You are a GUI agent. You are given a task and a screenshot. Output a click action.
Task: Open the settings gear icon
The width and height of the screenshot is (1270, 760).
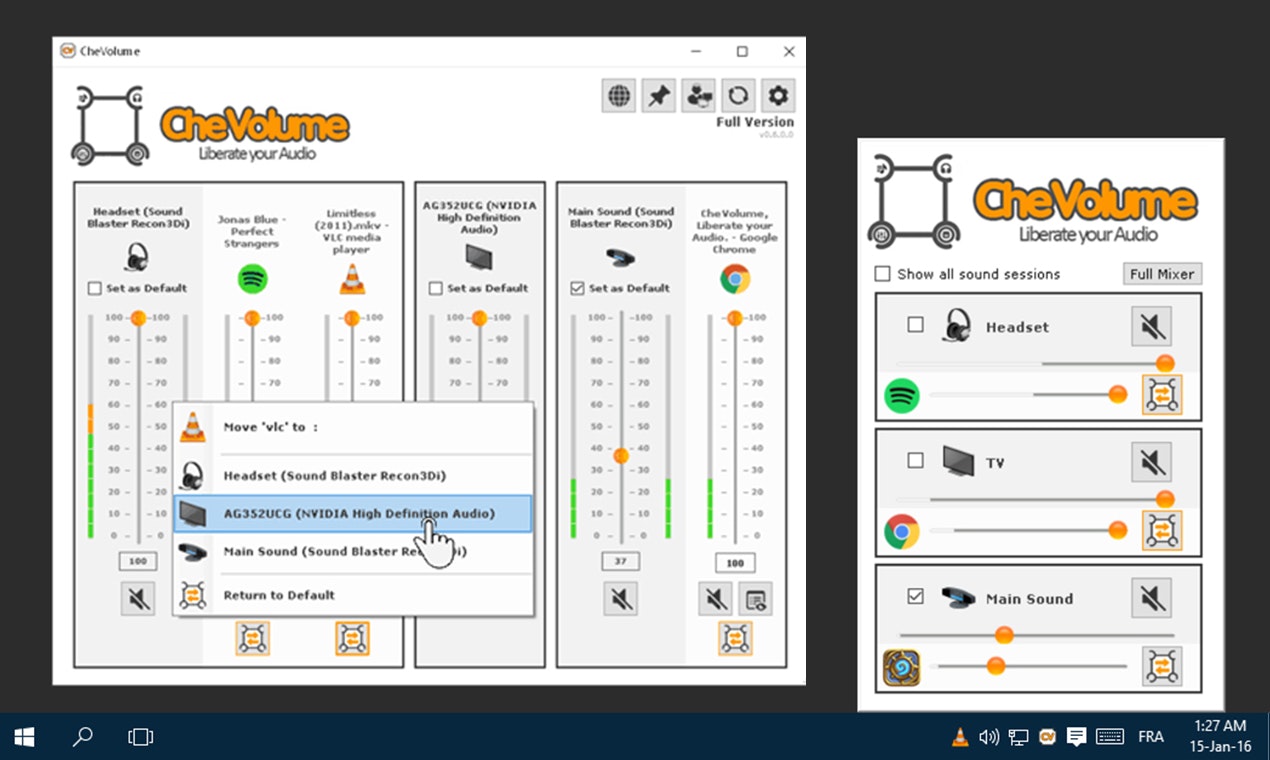click(x=778, y=96)
